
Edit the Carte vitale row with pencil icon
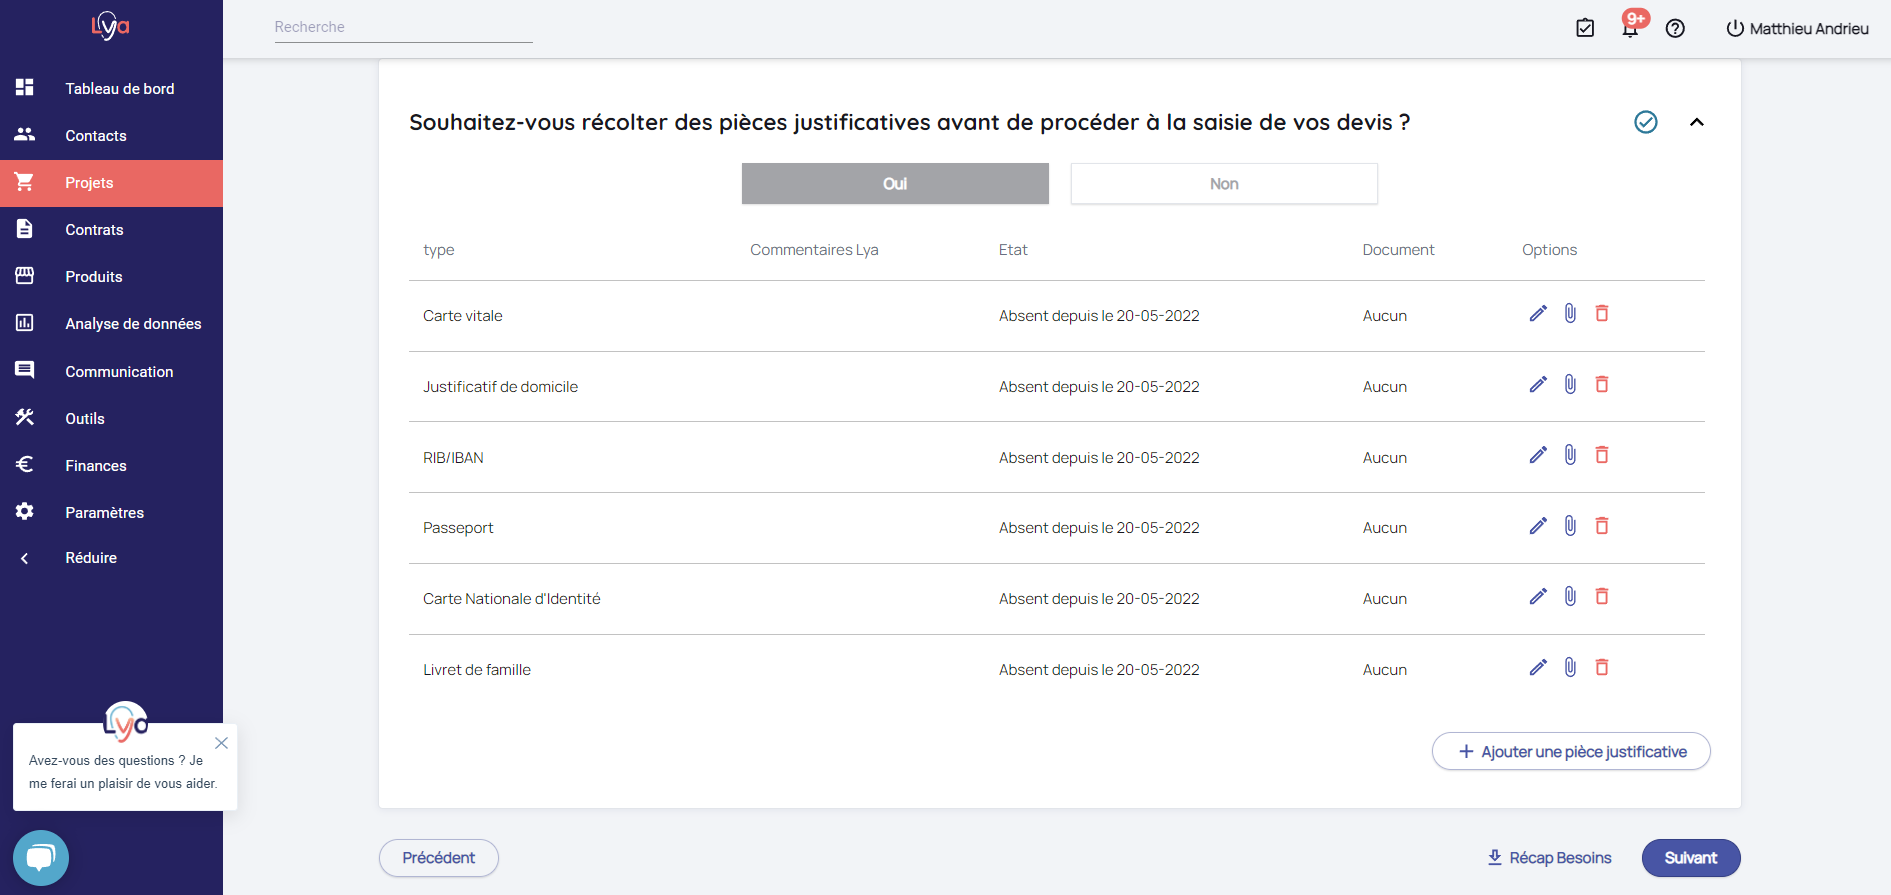pyautogui.click(x=1538, y=314)
